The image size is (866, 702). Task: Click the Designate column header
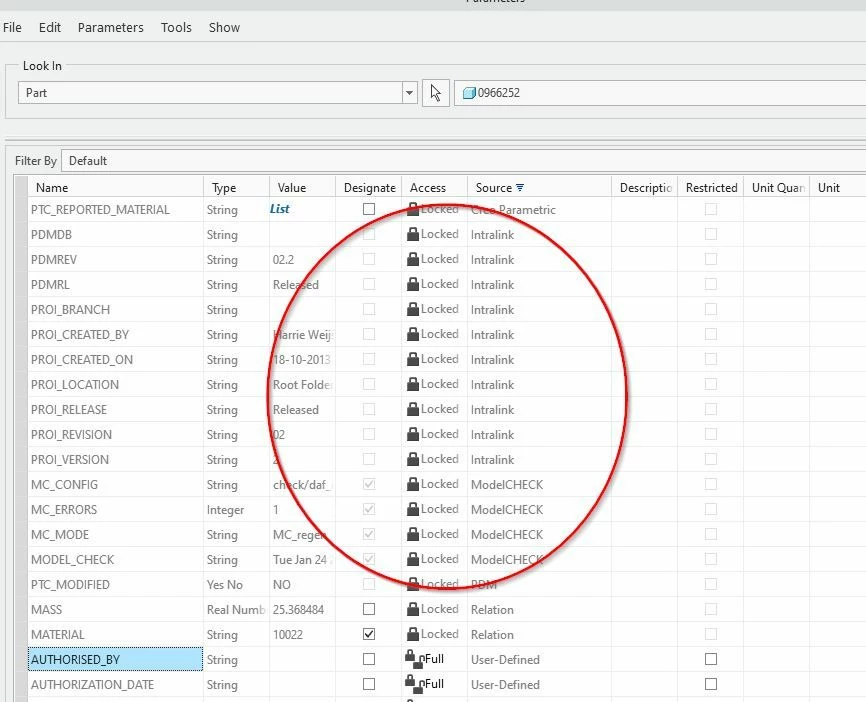(369, 188)
